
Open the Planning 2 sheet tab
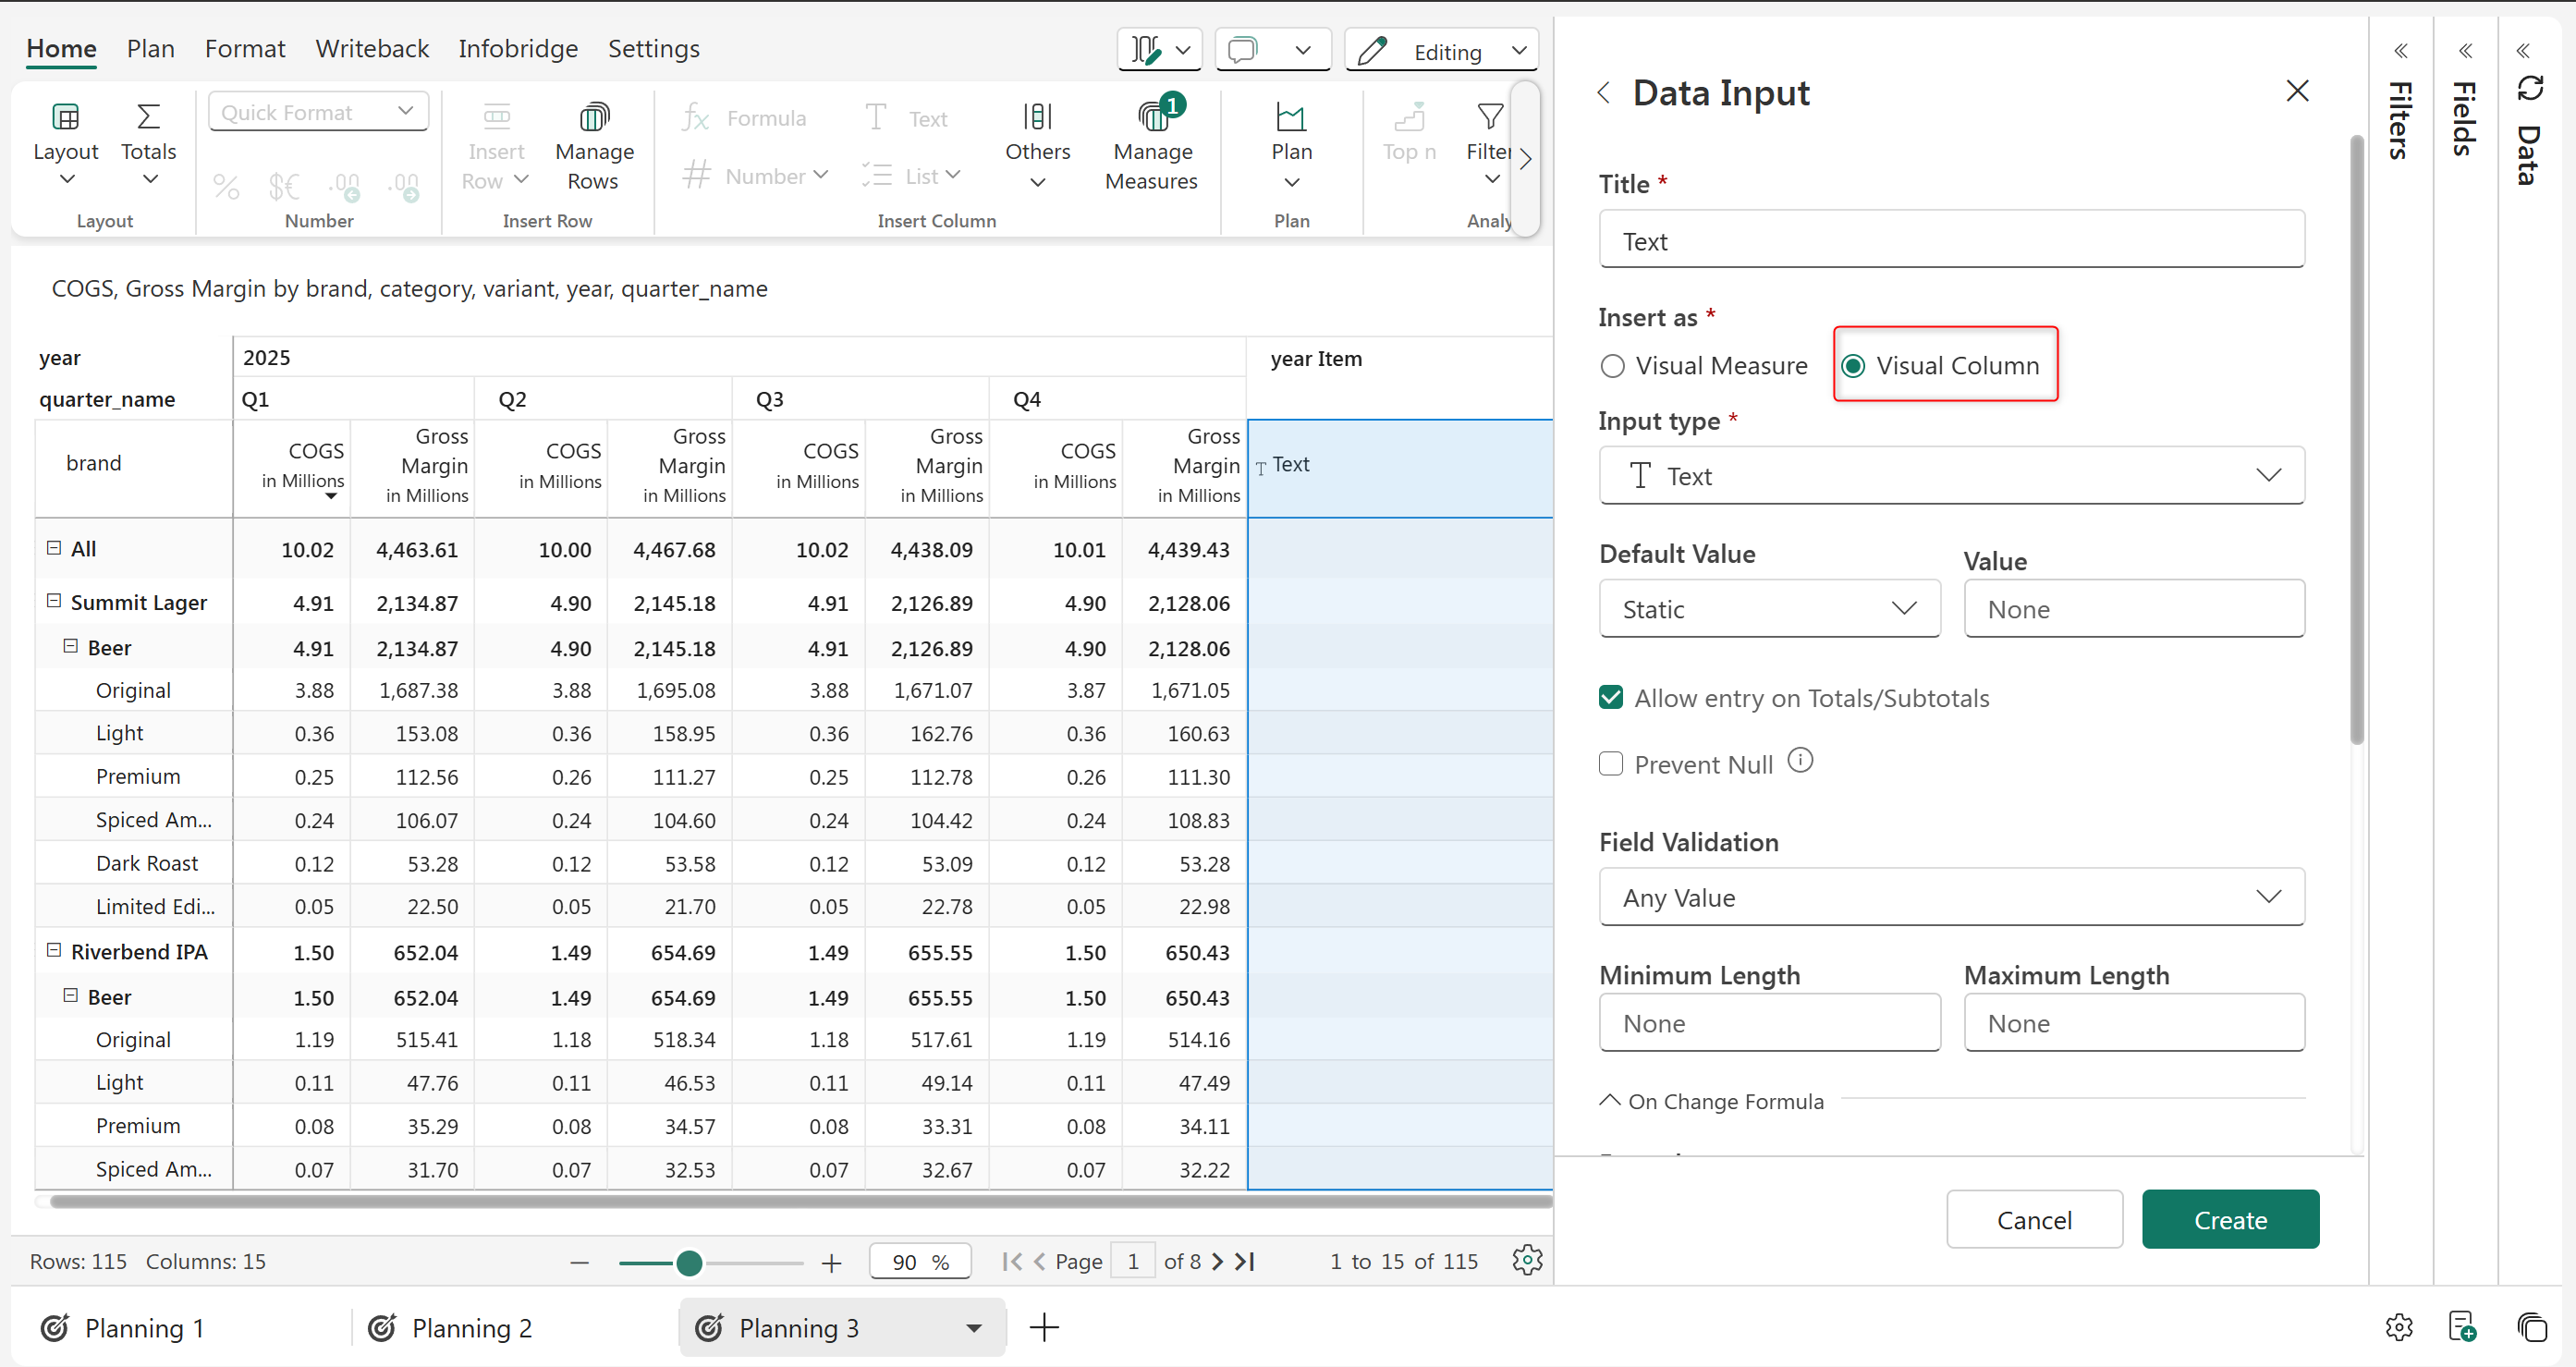tap(471, 1328)
